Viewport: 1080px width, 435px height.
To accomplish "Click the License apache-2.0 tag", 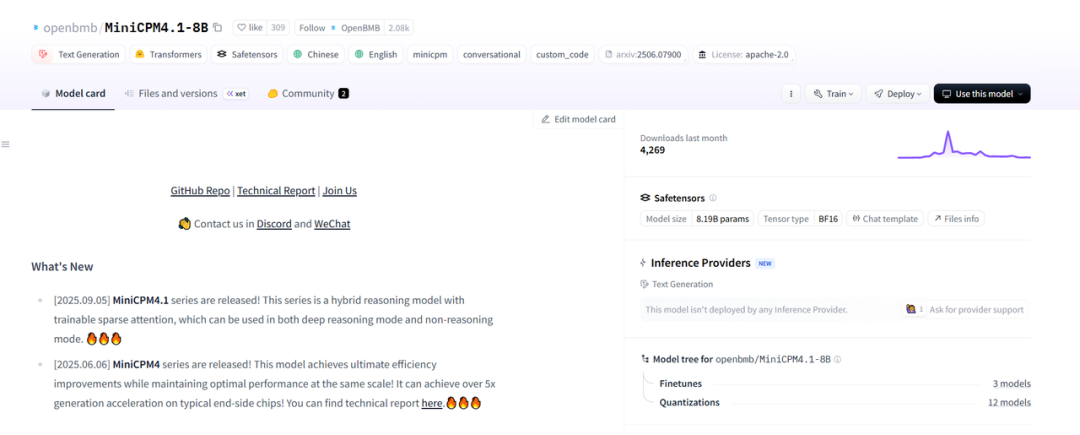I will tap(745, 54).
